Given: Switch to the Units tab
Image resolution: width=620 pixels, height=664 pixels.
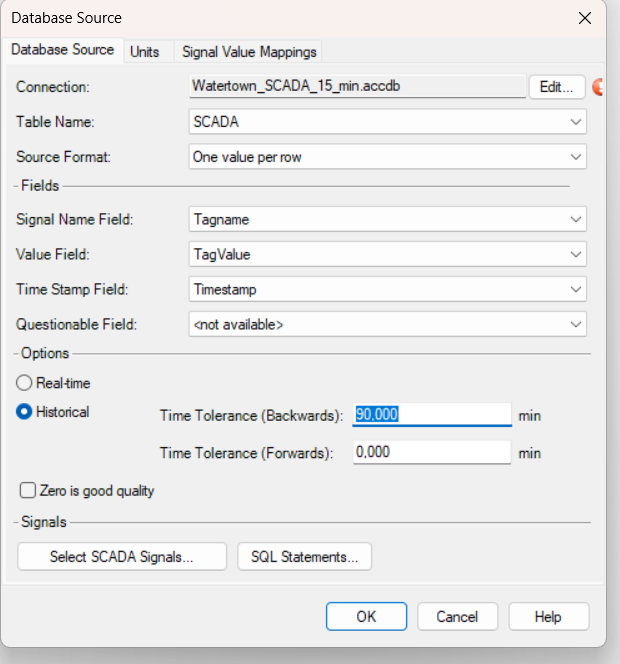Looking at the screenshot, I should click(x=145, y=51).
